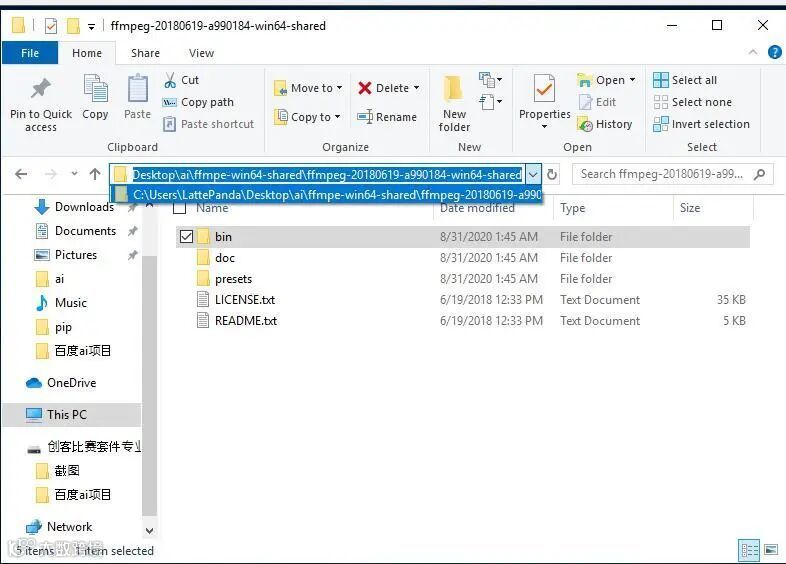Image resolution: width=786 pixels, height=564 pixels.
Task: Click Select all
Action: point(685,80)
